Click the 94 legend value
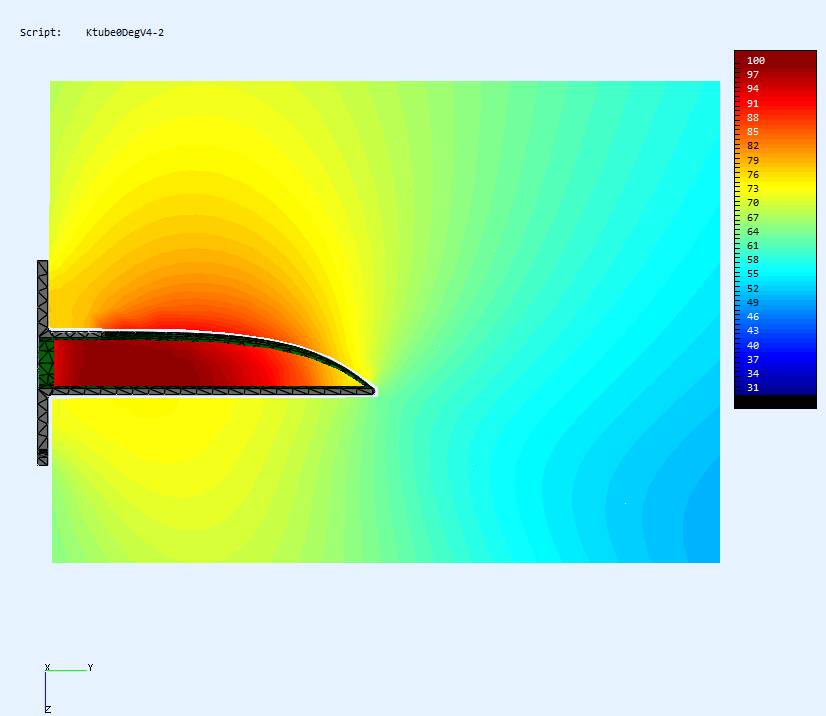826x716 pixels. pyautogui.click(x=753, y=89)
